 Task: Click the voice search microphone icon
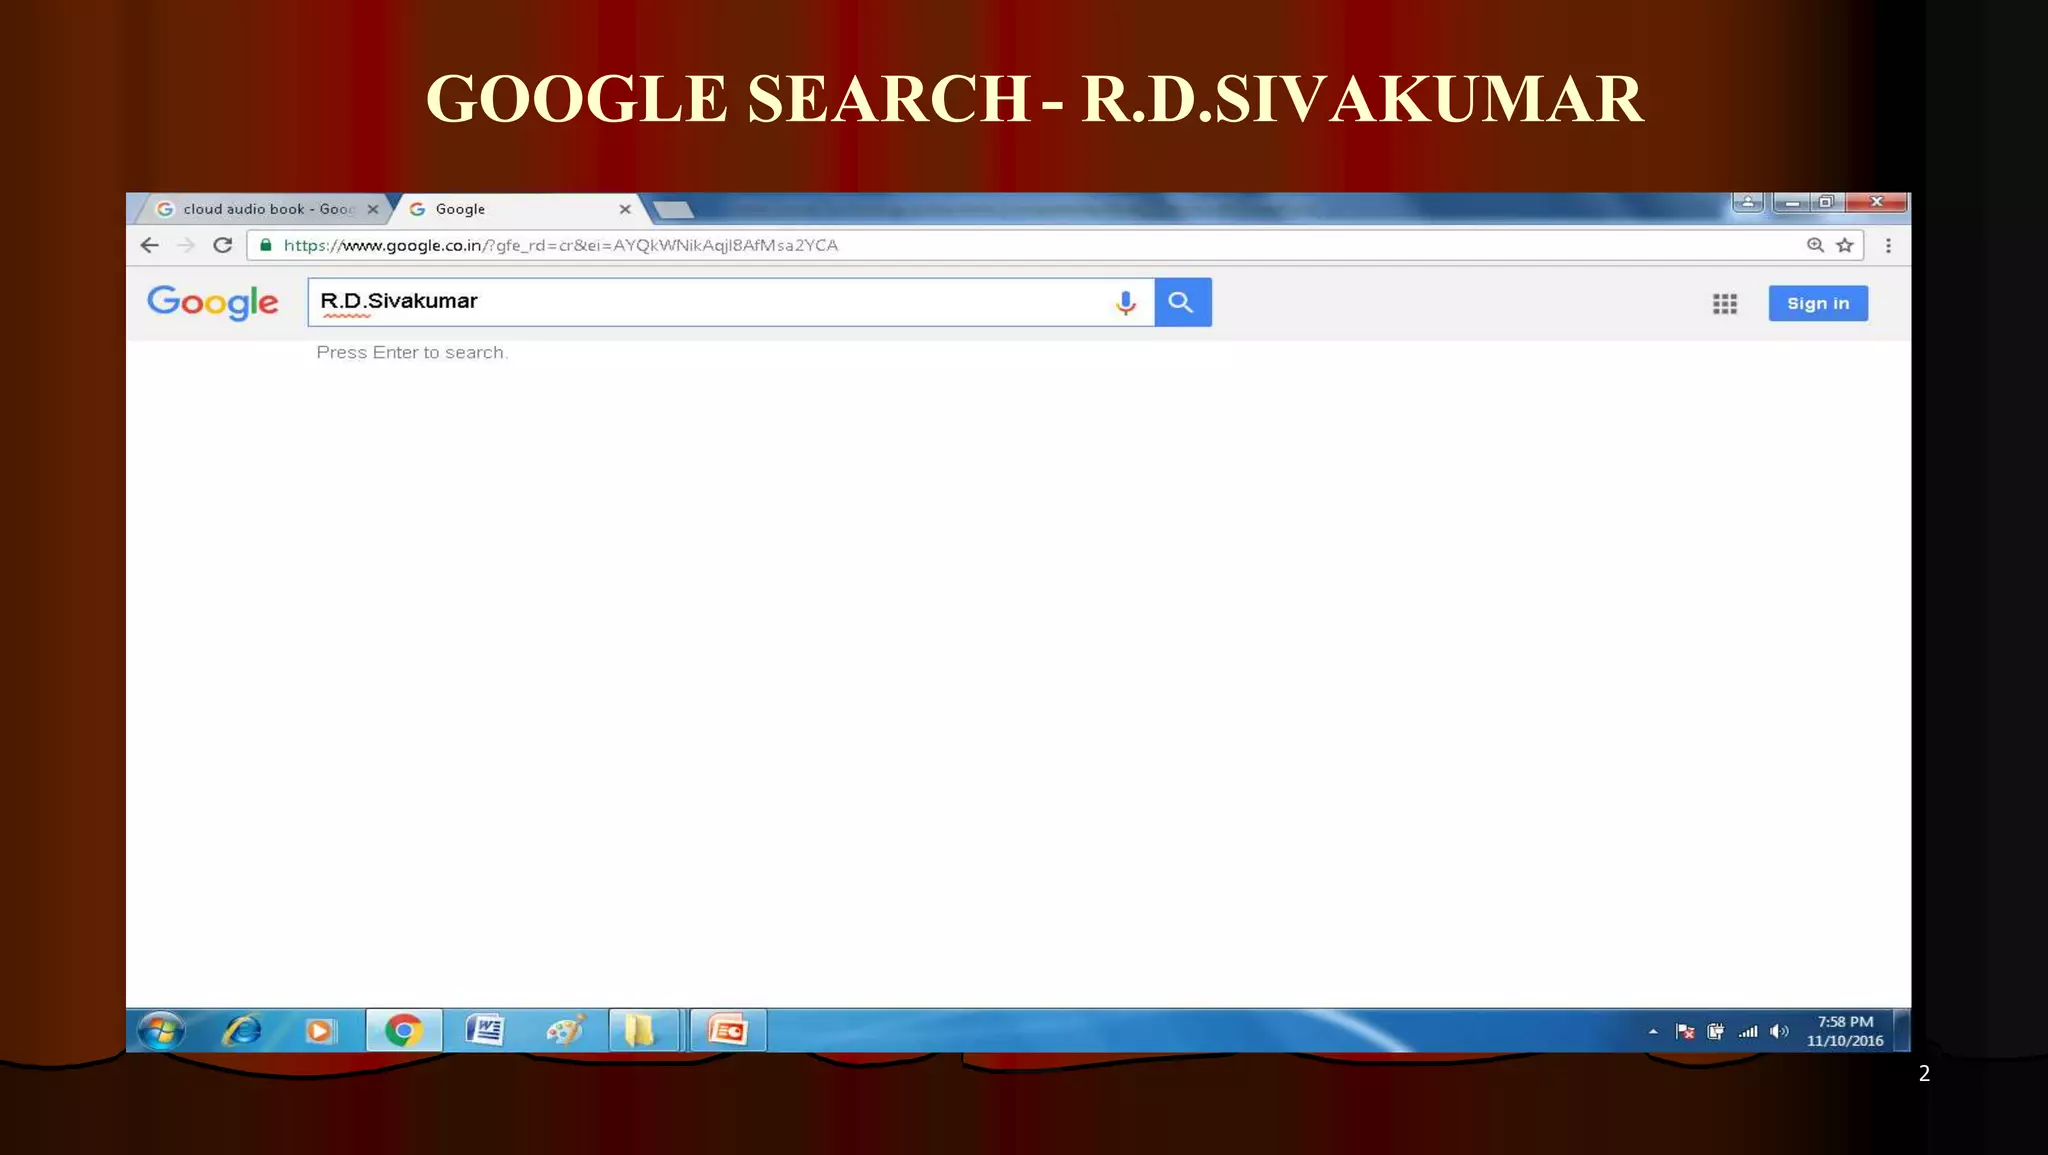[1125, 302]
